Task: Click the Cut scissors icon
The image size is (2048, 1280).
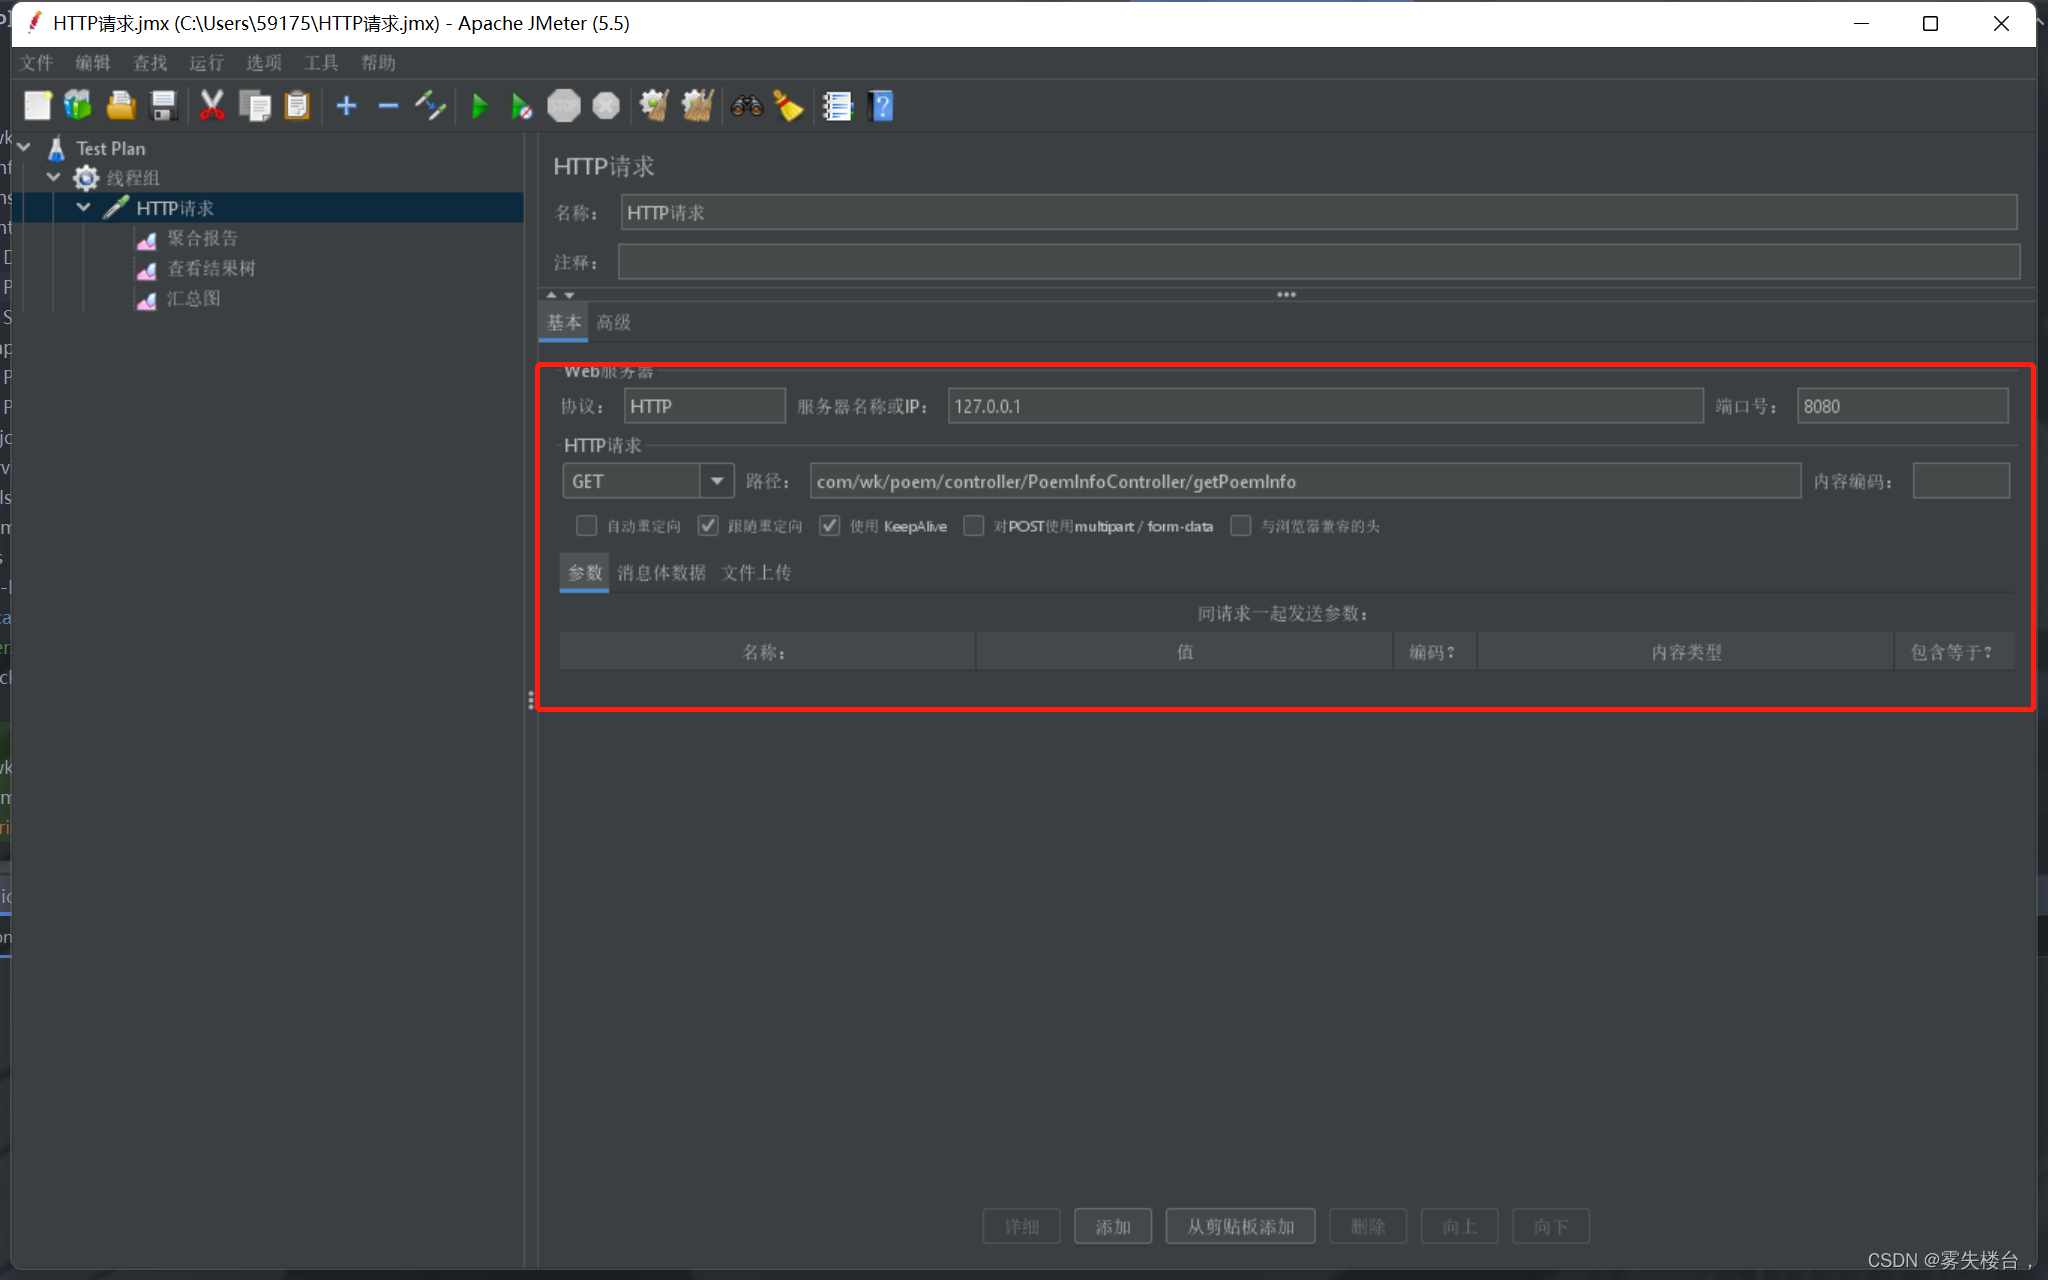Action: coord(212,106)
